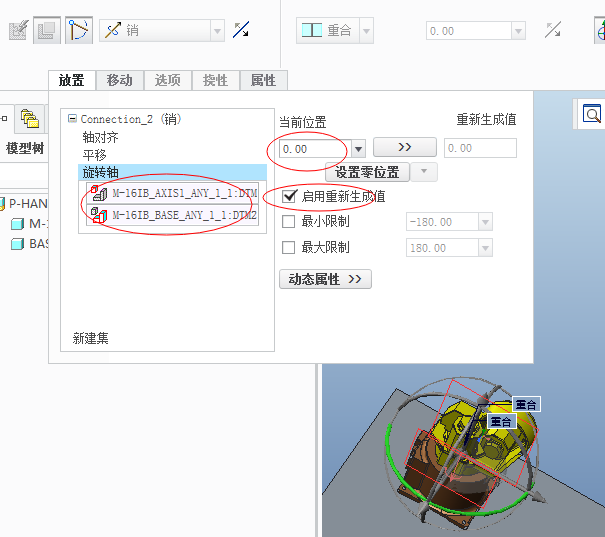Image resolution: width=605 pixels, height=537 pixels.
Task: Click the lower 重合 label in viewport
Action: (x=502, y=421)
